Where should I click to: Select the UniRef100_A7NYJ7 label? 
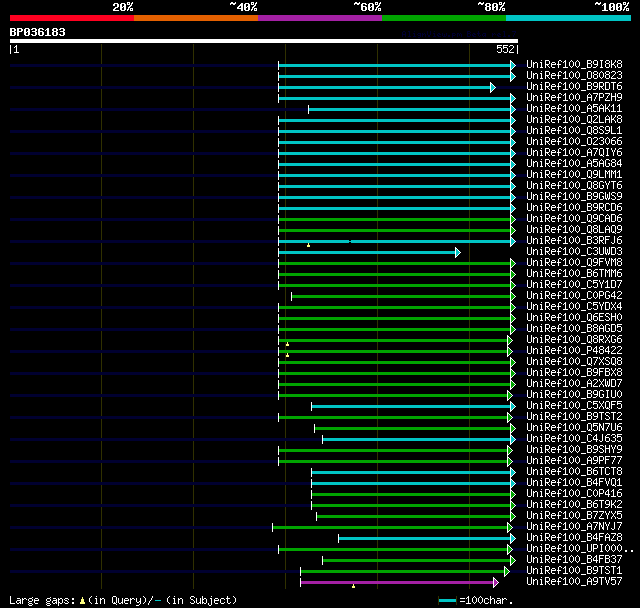coord(574,527)
